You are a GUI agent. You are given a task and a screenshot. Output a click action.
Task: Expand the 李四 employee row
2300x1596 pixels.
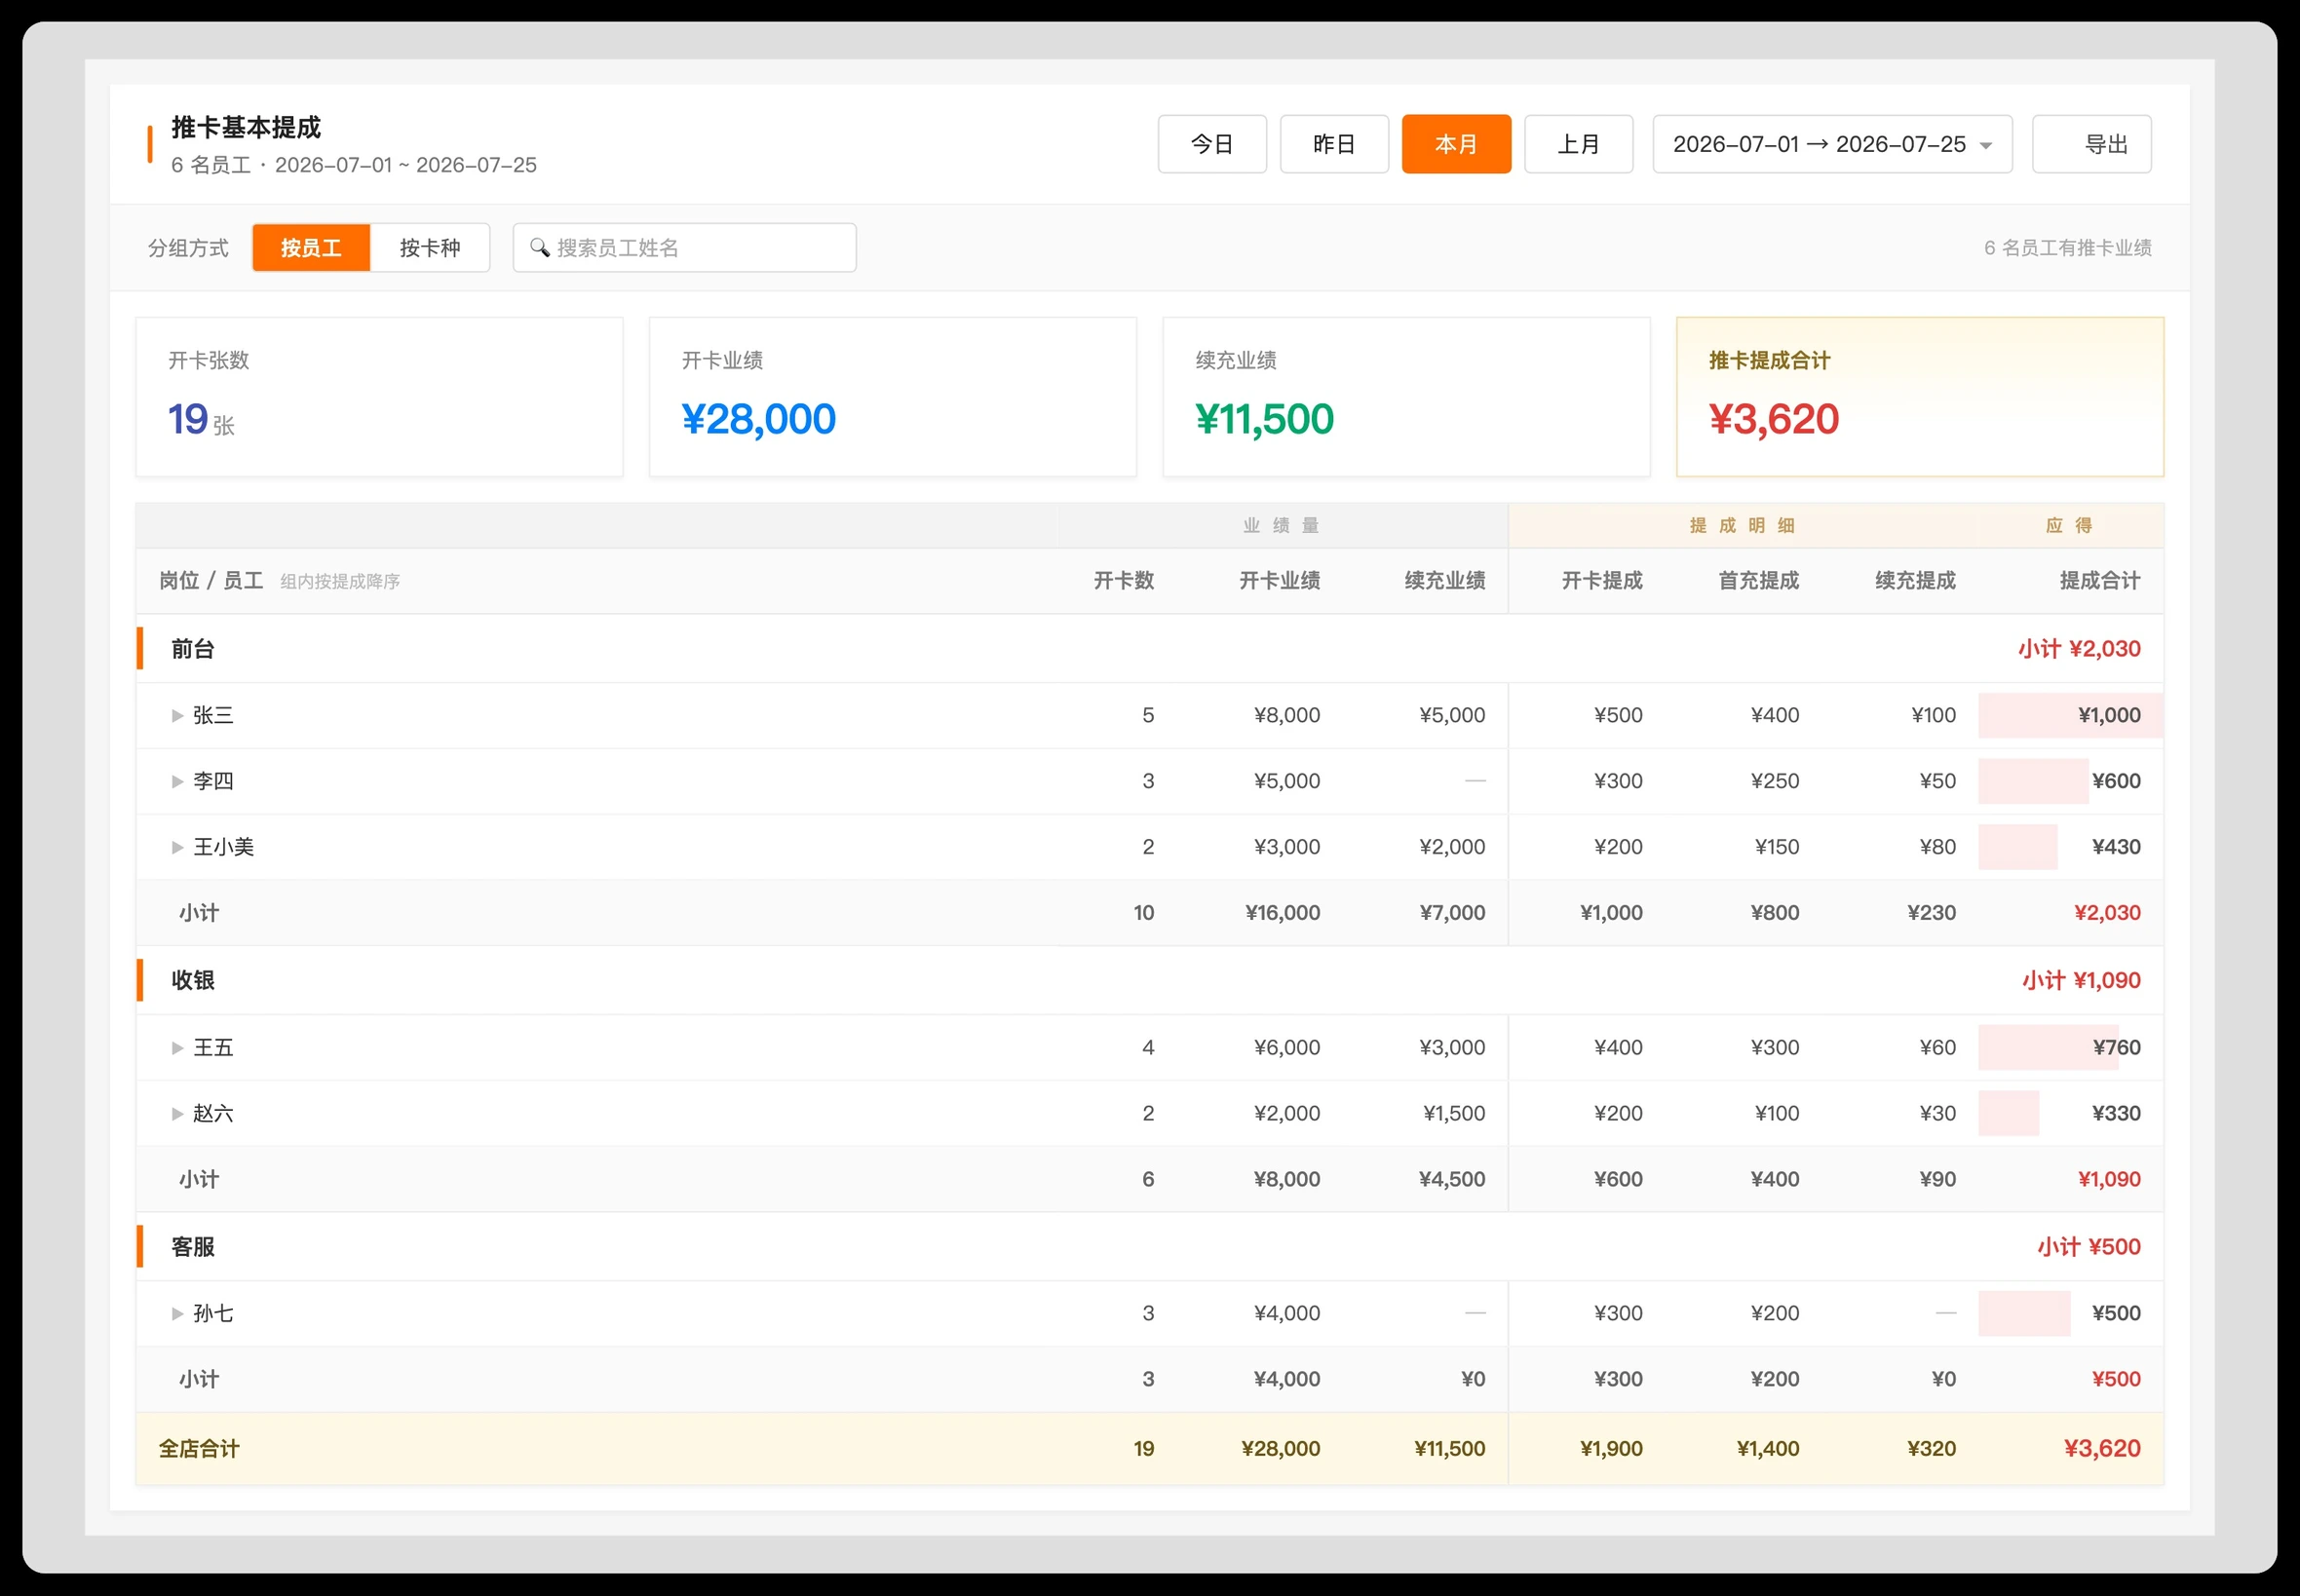[x=177, y=781]
